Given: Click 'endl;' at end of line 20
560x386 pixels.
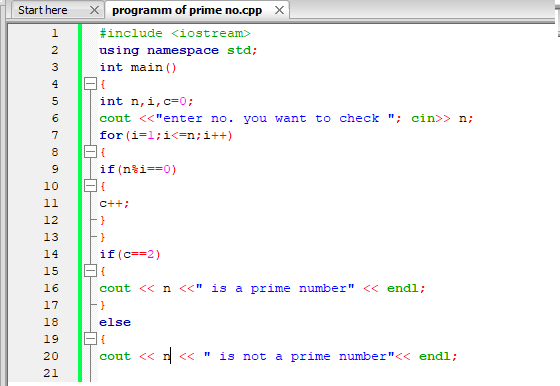Looking at the screenshot, I should point(438,356).
